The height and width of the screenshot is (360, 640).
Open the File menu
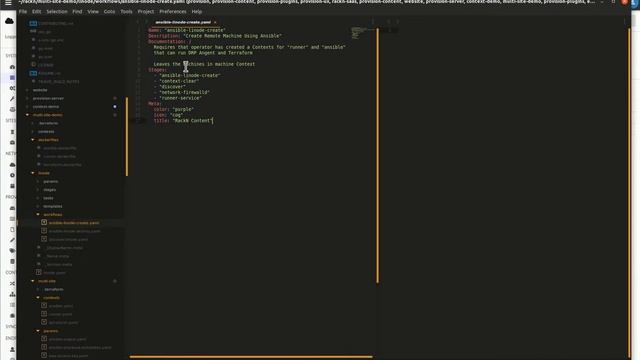pos(23,11)
